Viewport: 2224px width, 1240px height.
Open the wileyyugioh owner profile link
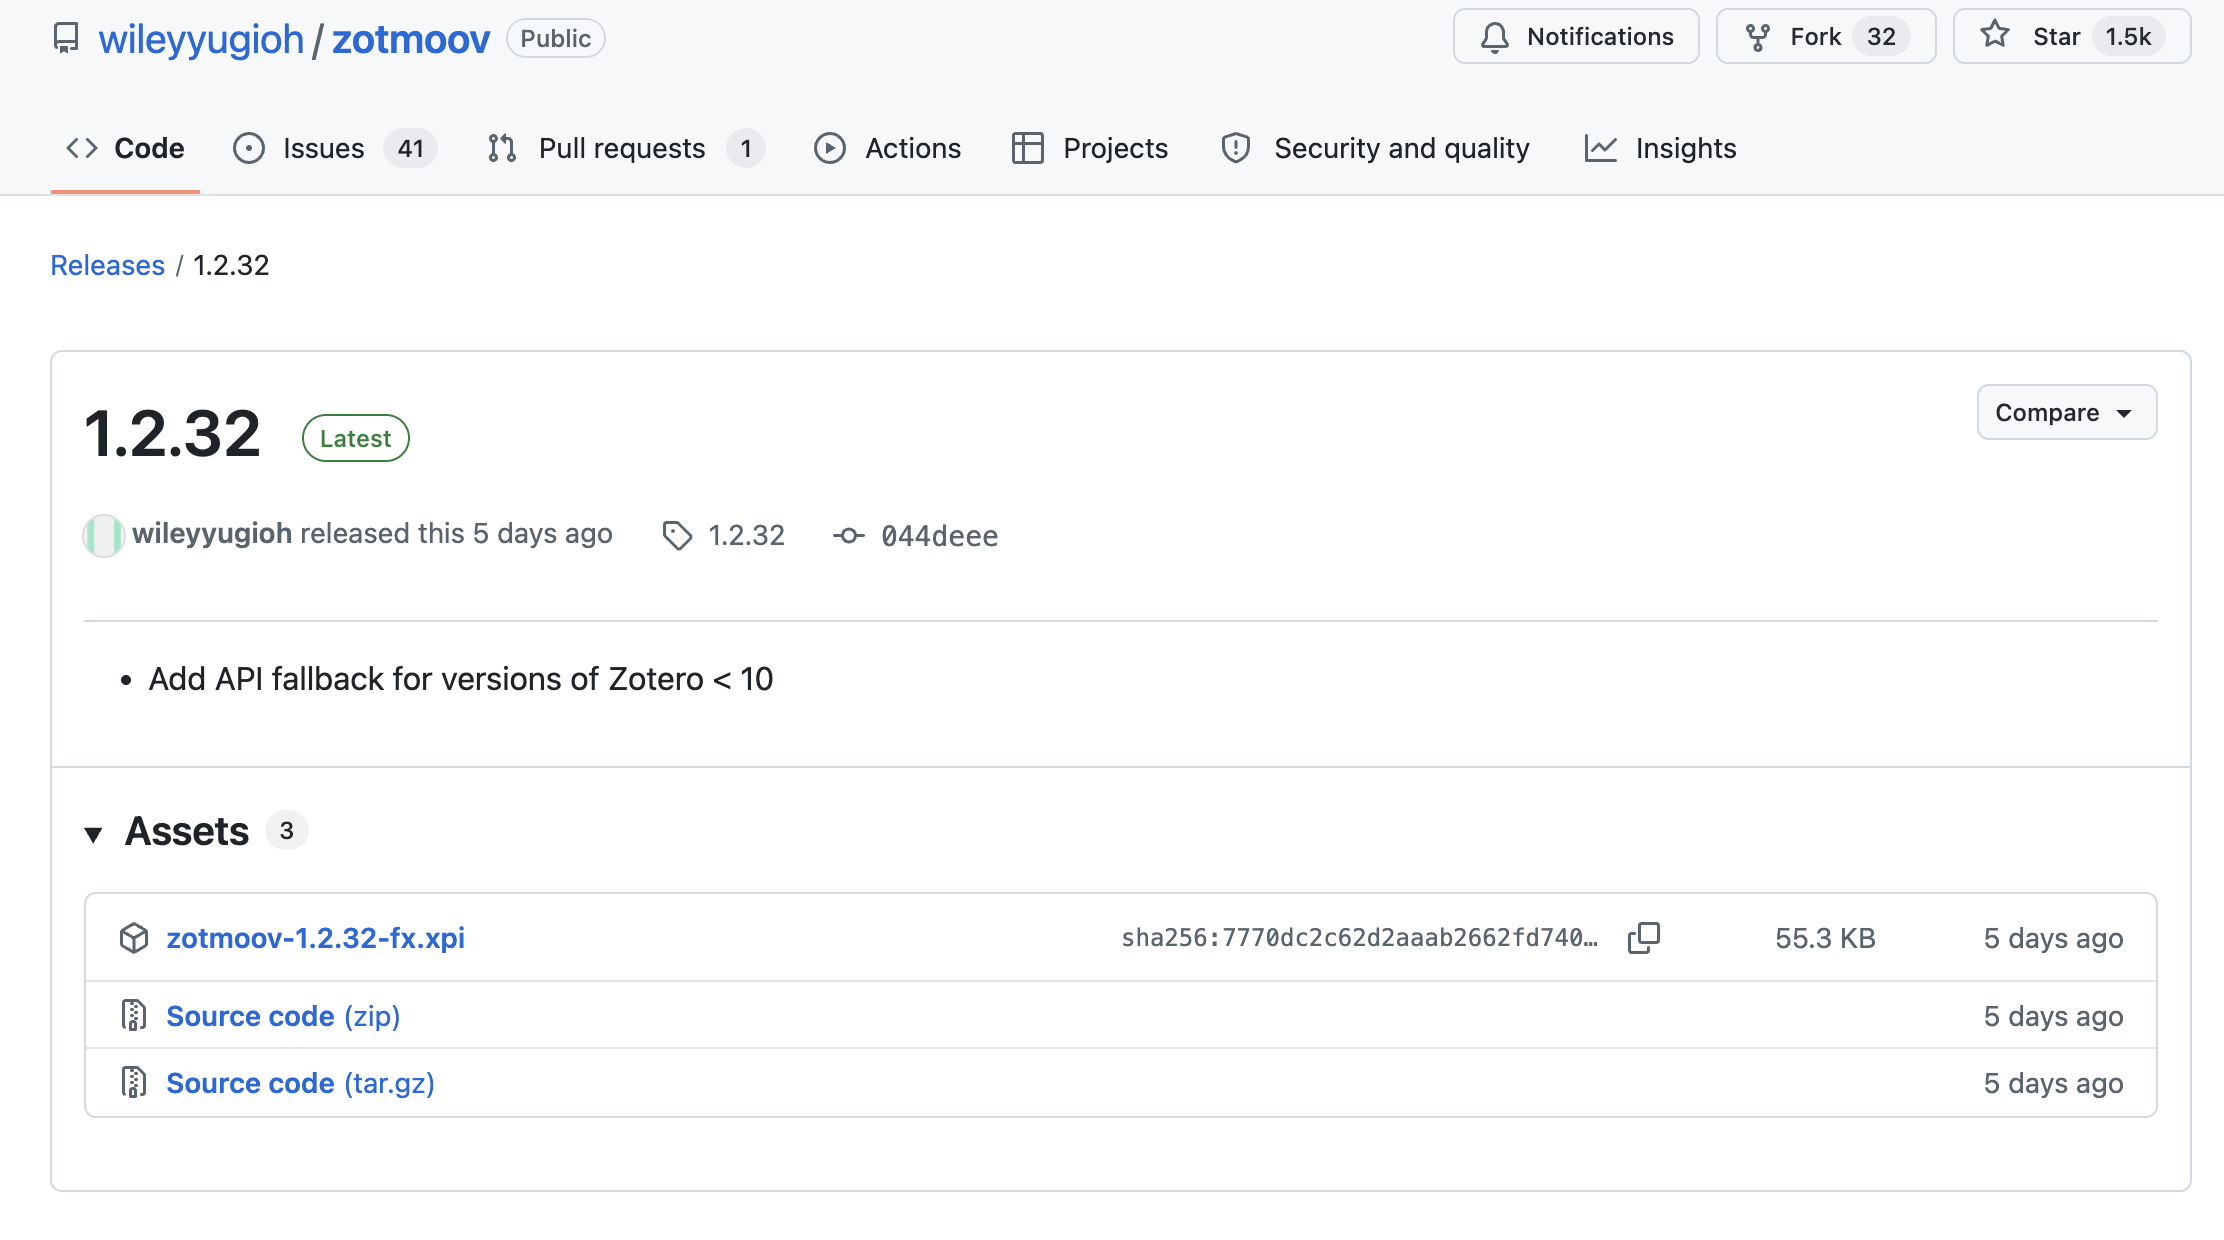[201, 39]
